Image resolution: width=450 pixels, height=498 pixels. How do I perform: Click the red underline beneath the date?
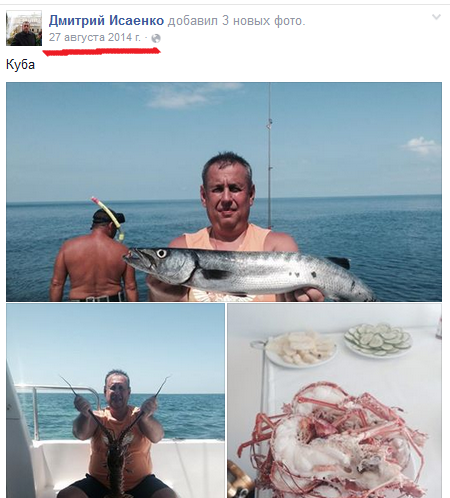102,52
